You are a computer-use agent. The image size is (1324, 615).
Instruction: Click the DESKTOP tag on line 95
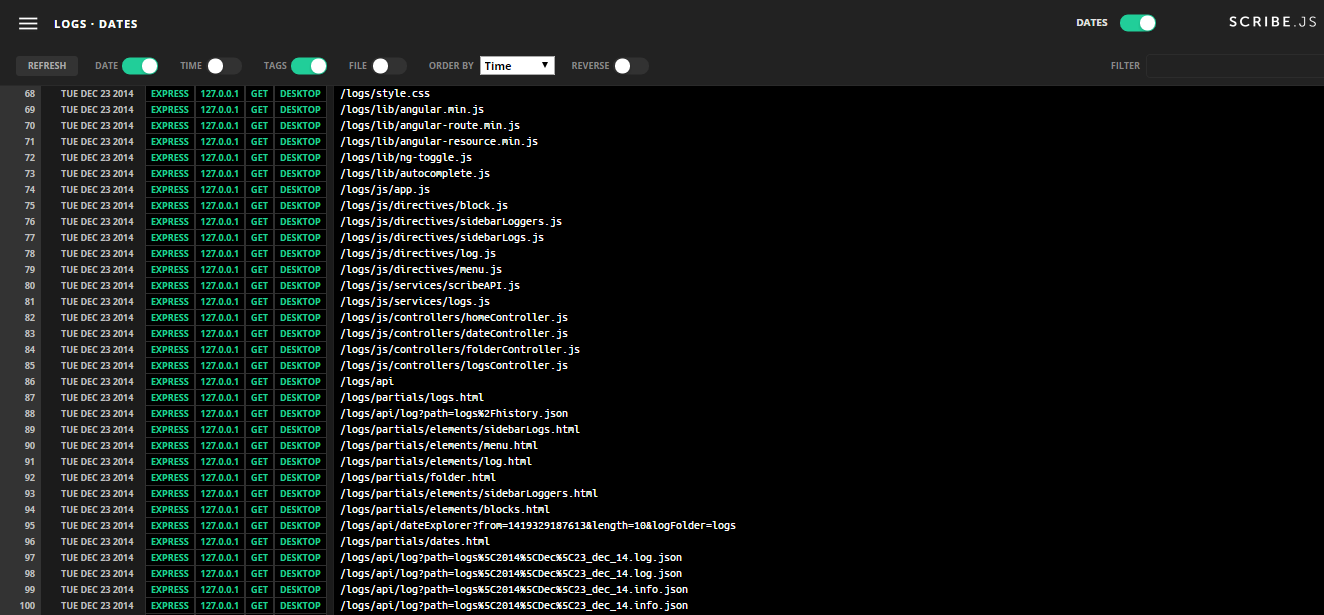(x=300, y=526)
